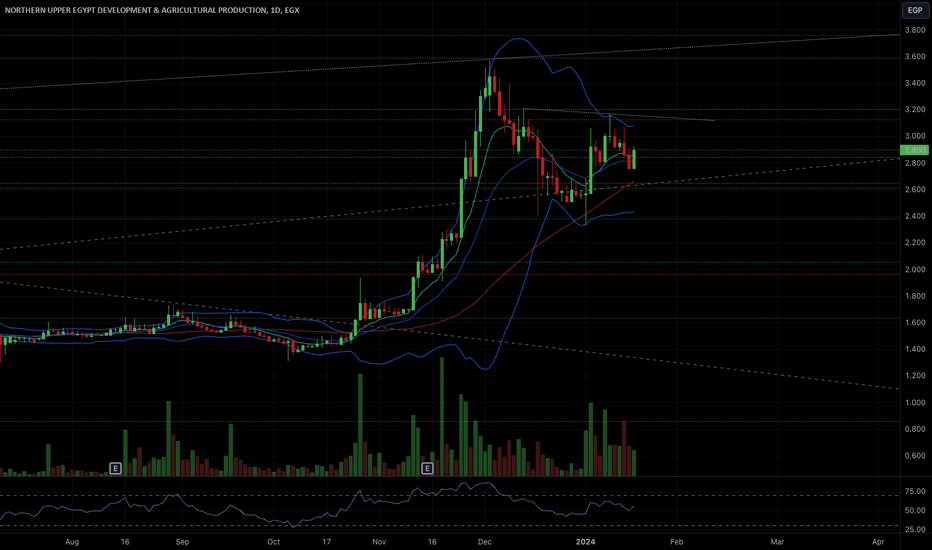Viewport: 932px width, 550px height.
Task: Click price axis label 2.400
Action: point(915,216)
